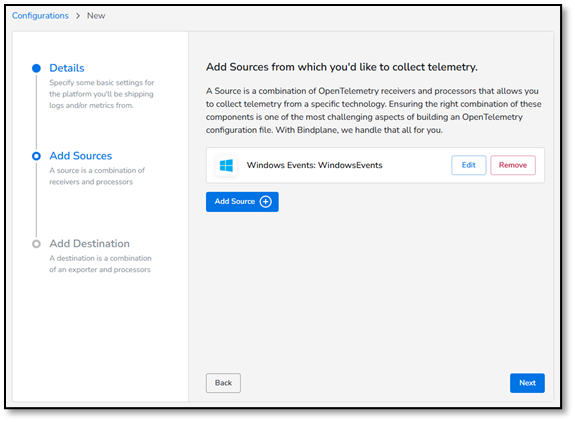Proceed with the Next button

[x=527, y=383]
